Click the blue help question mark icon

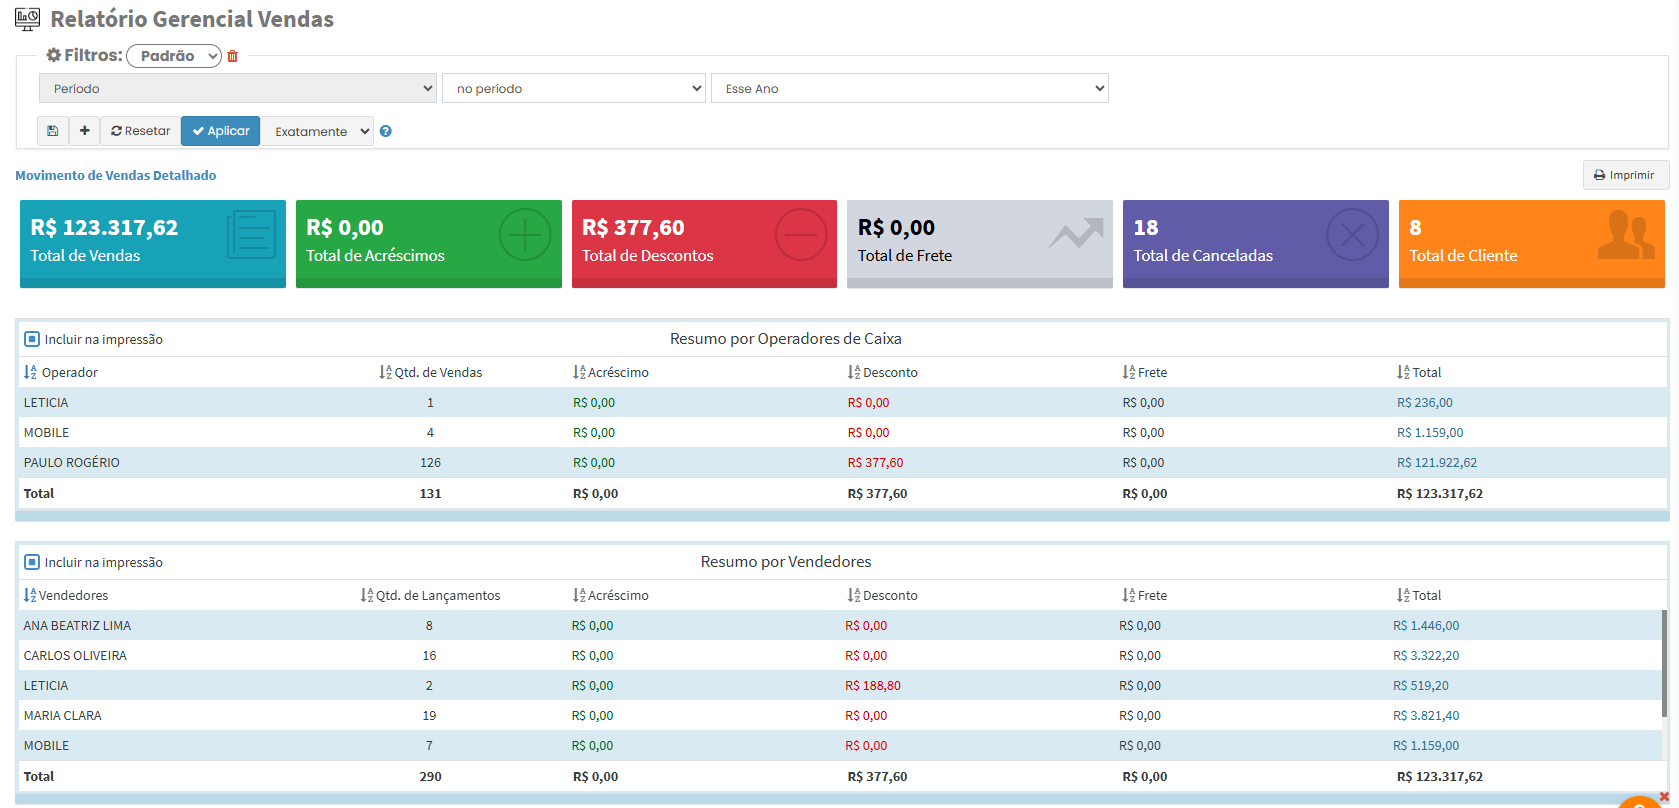386,131
